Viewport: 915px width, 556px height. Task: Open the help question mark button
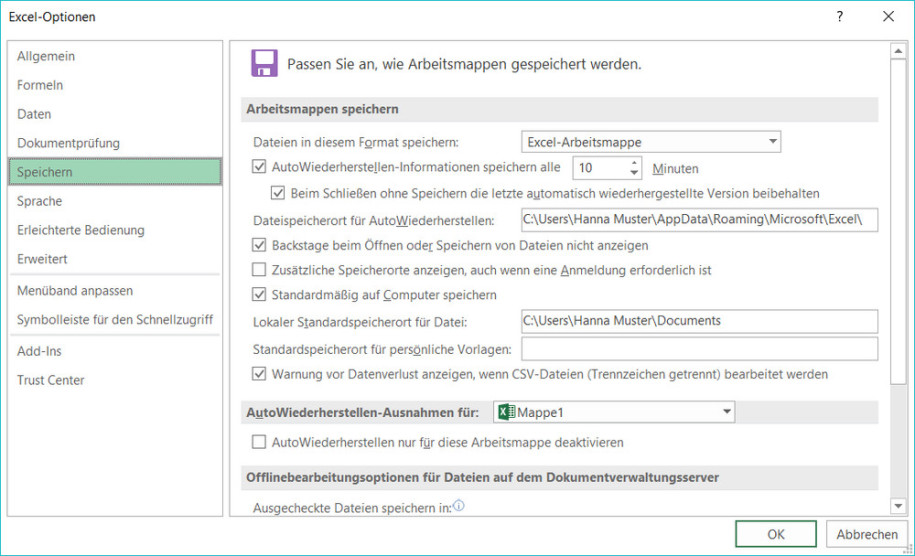839,16
